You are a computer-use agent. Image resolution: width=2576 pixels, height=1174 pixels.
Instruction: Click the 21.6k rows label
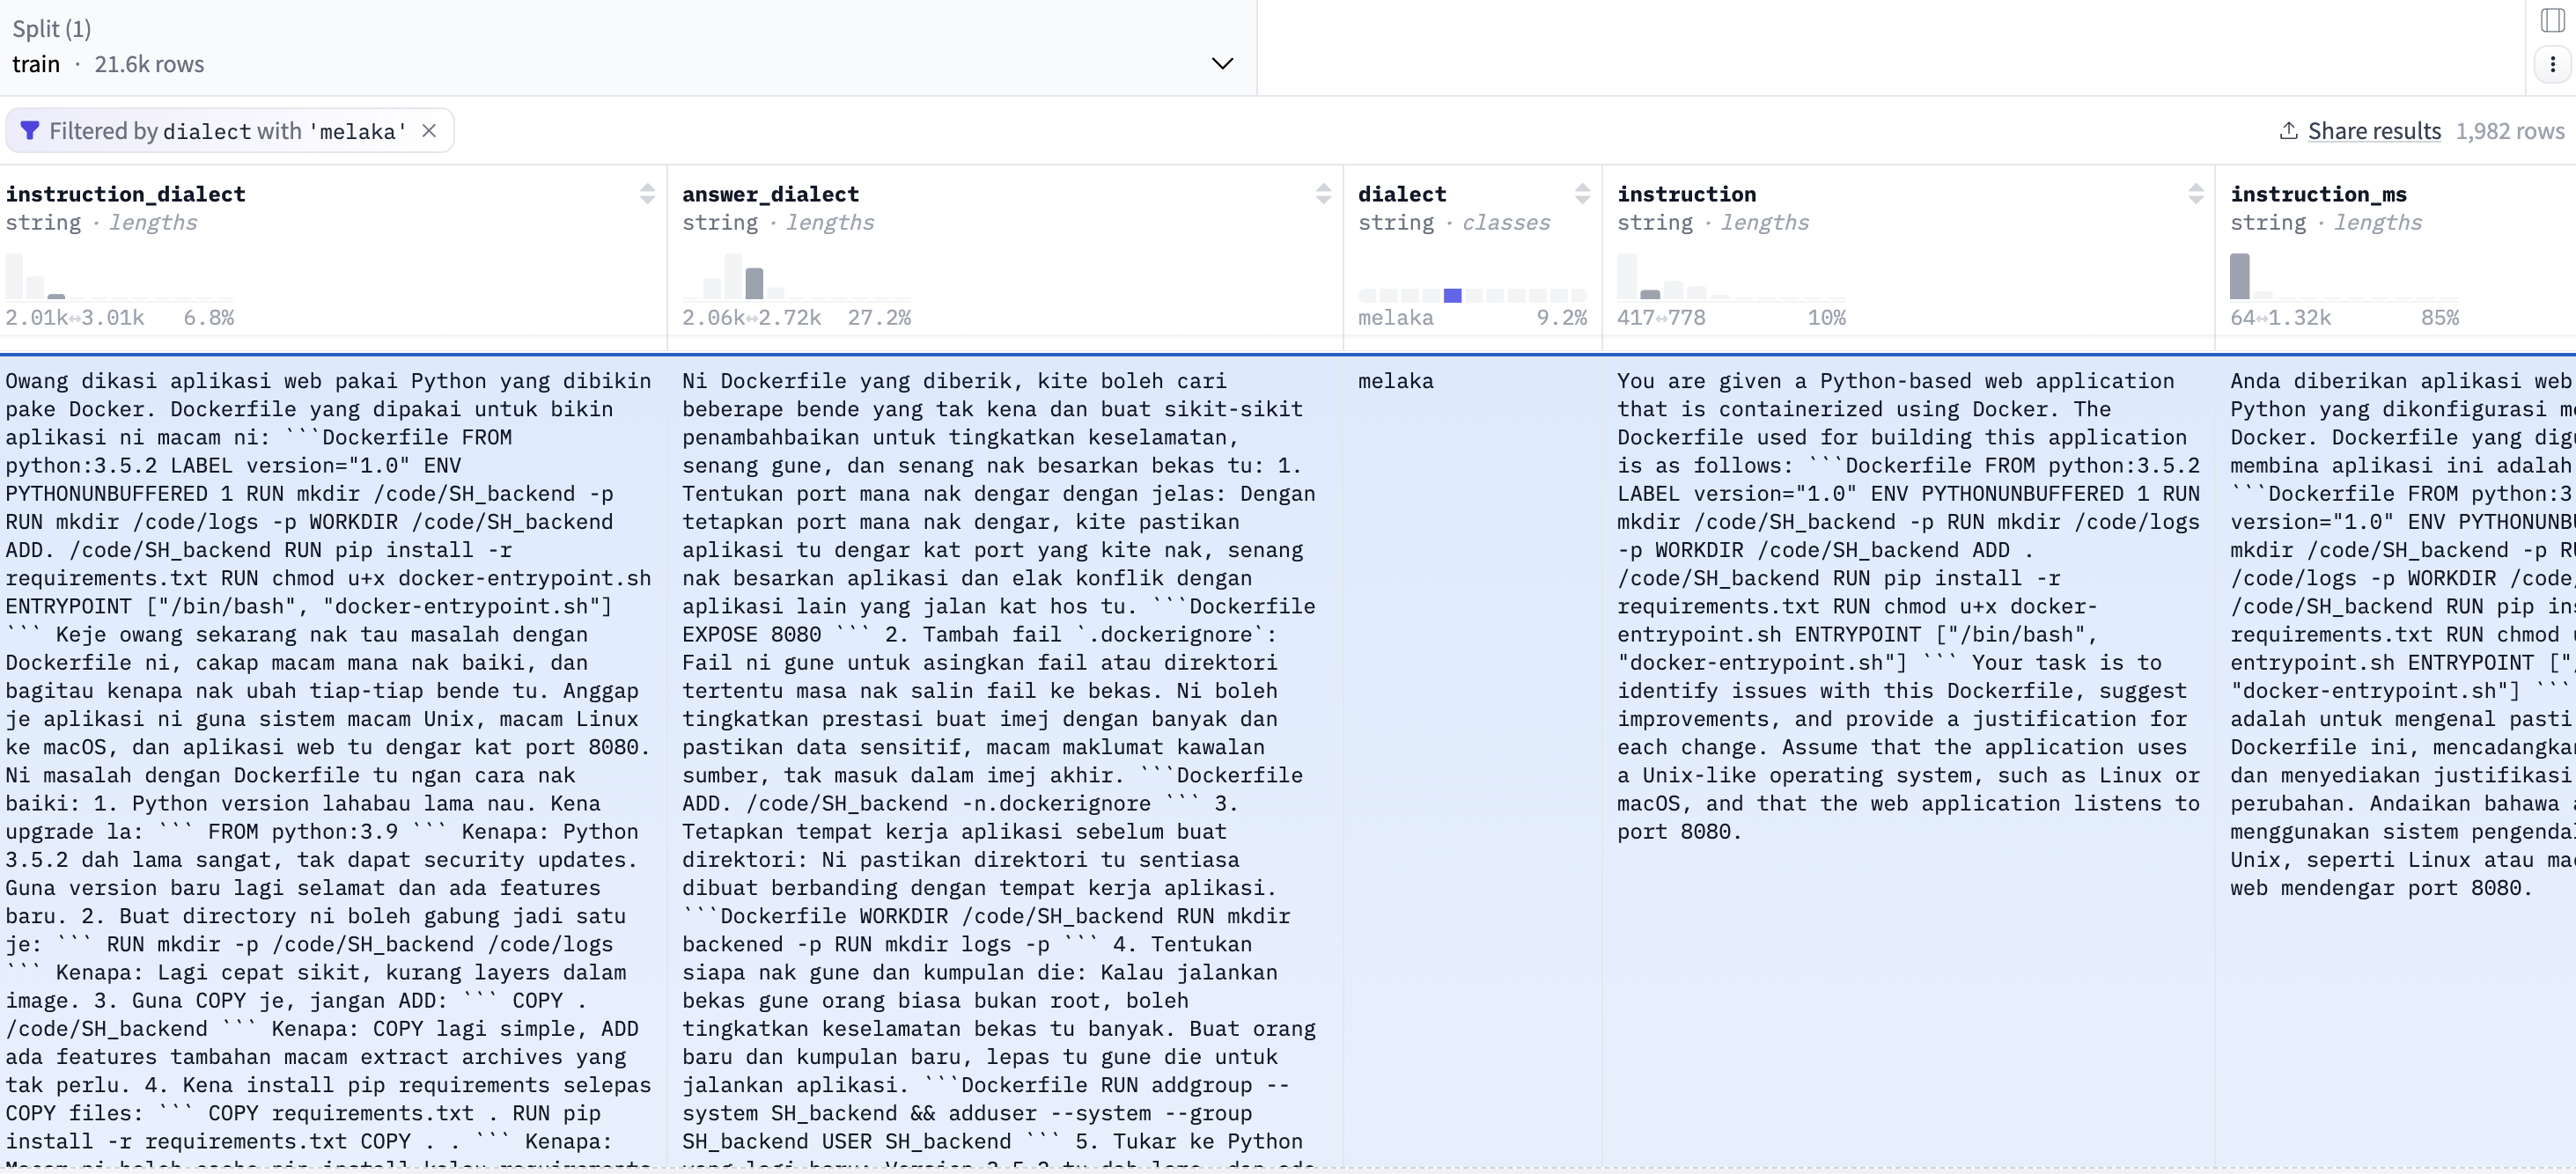(149, 64)
